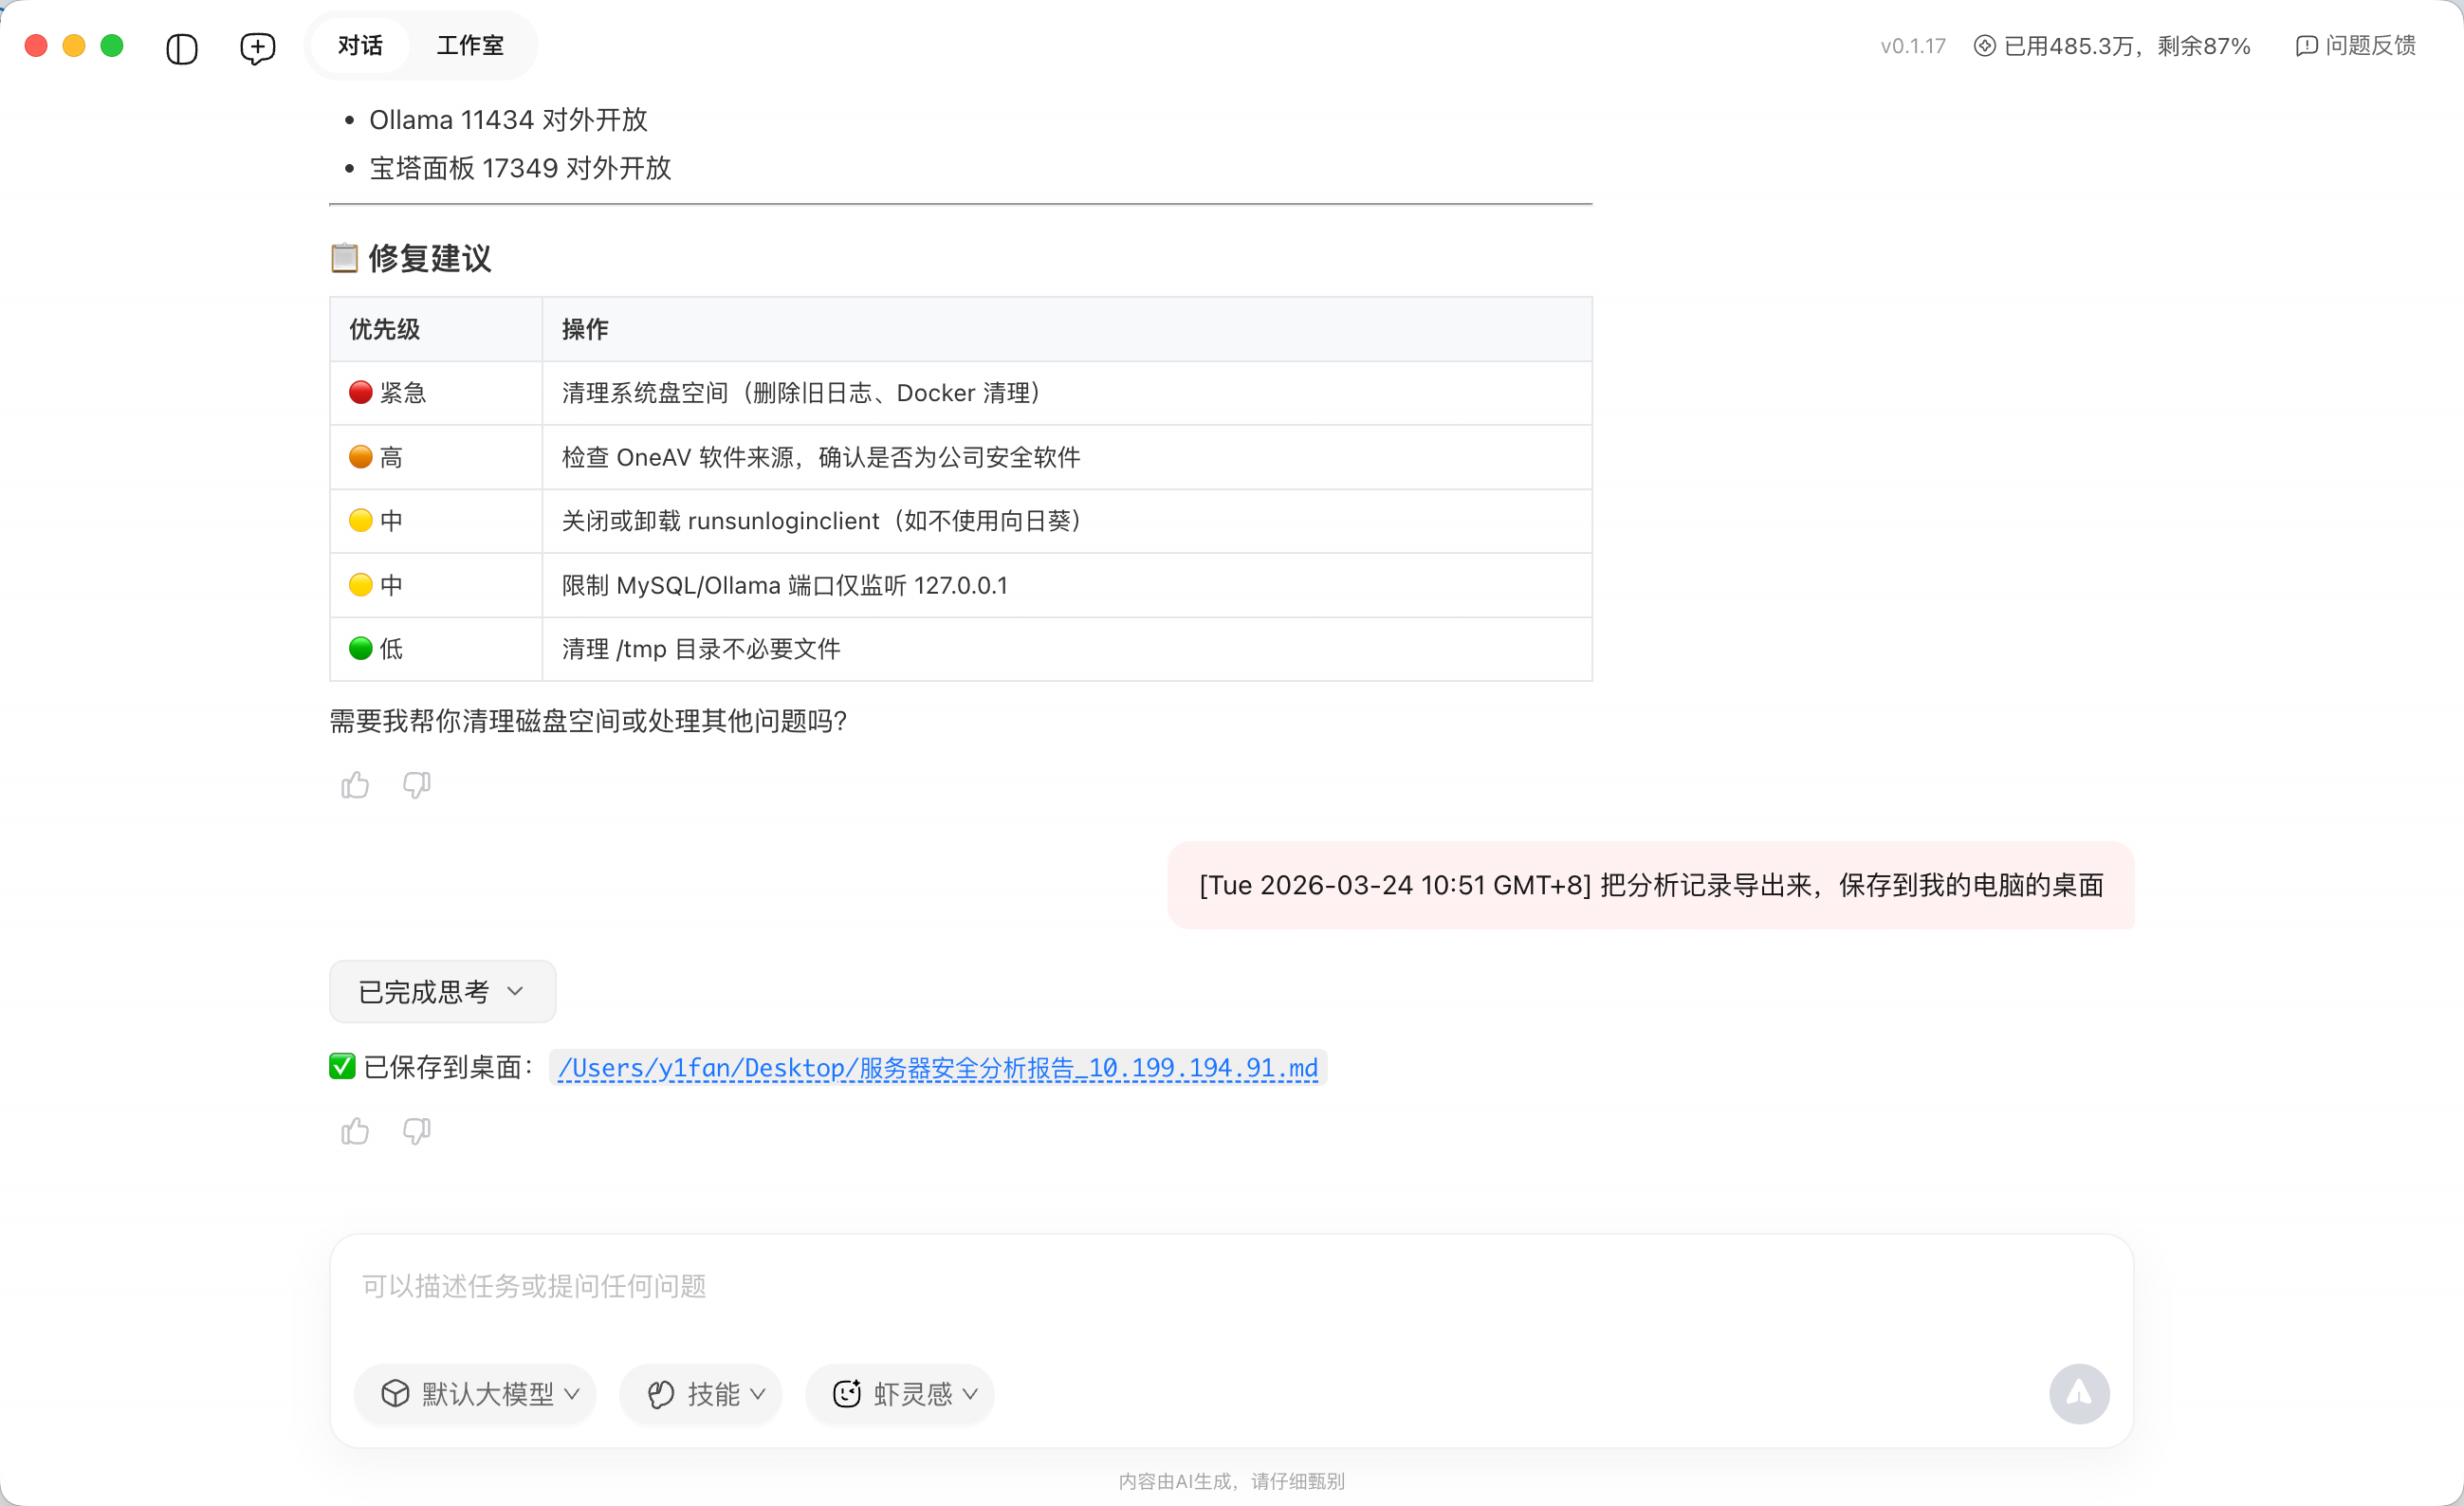Click the version number v0.1.17
Viewport: 2464px width, 1506px height.
coord(1912,46)
